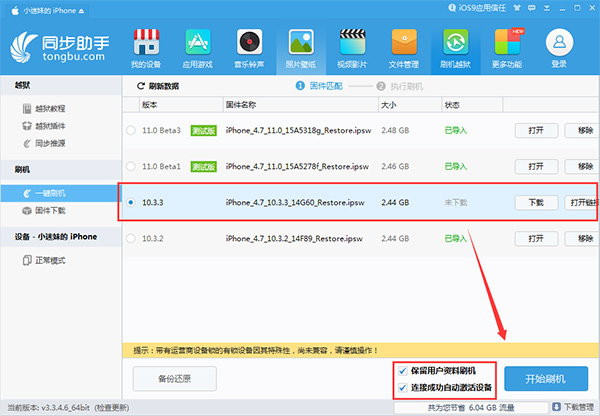The width and height of the screenshot is (600, 416).
Task: Click the yellow 提示 warning bar text
Action: pos(256,350)
